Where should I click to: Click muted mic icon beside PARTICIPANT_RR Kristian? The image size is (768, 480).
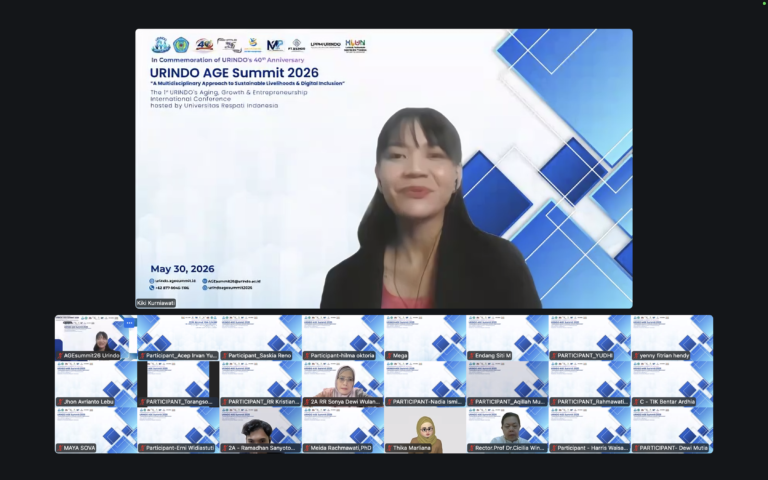225,402
